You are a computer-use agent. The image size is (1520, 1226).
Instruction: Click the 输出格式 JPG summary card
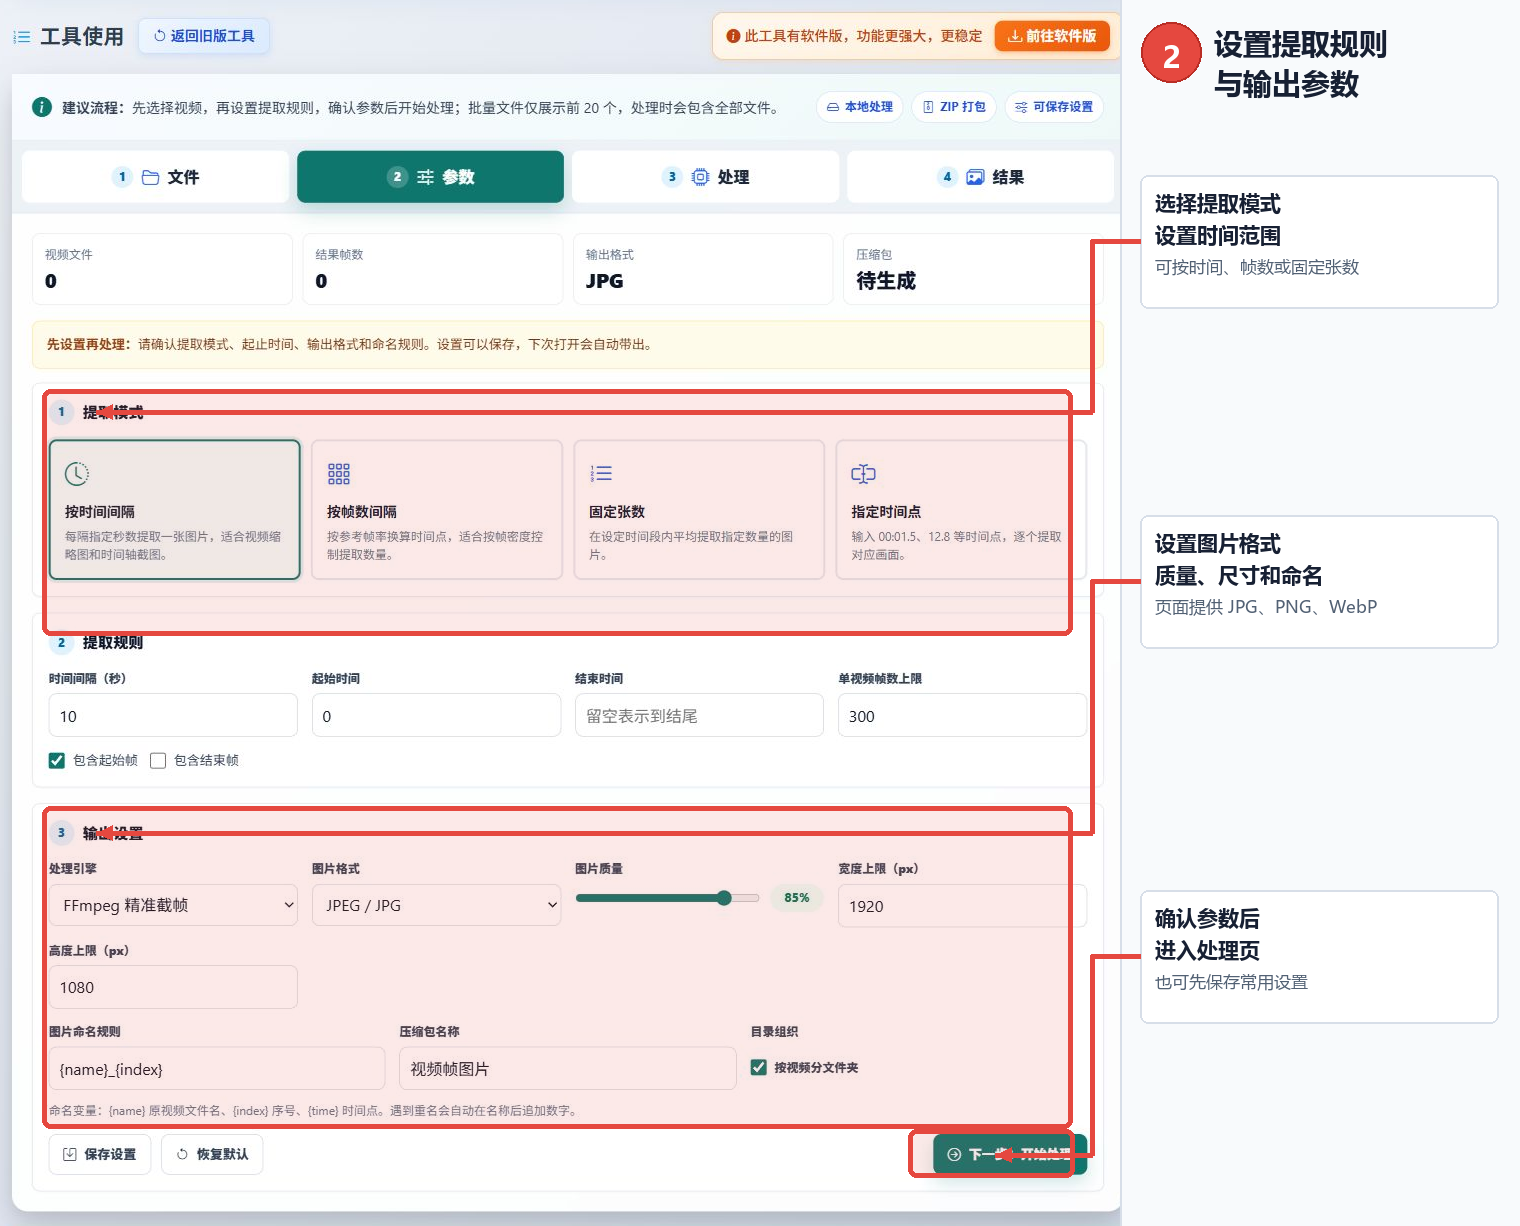[x=703, y=269]
